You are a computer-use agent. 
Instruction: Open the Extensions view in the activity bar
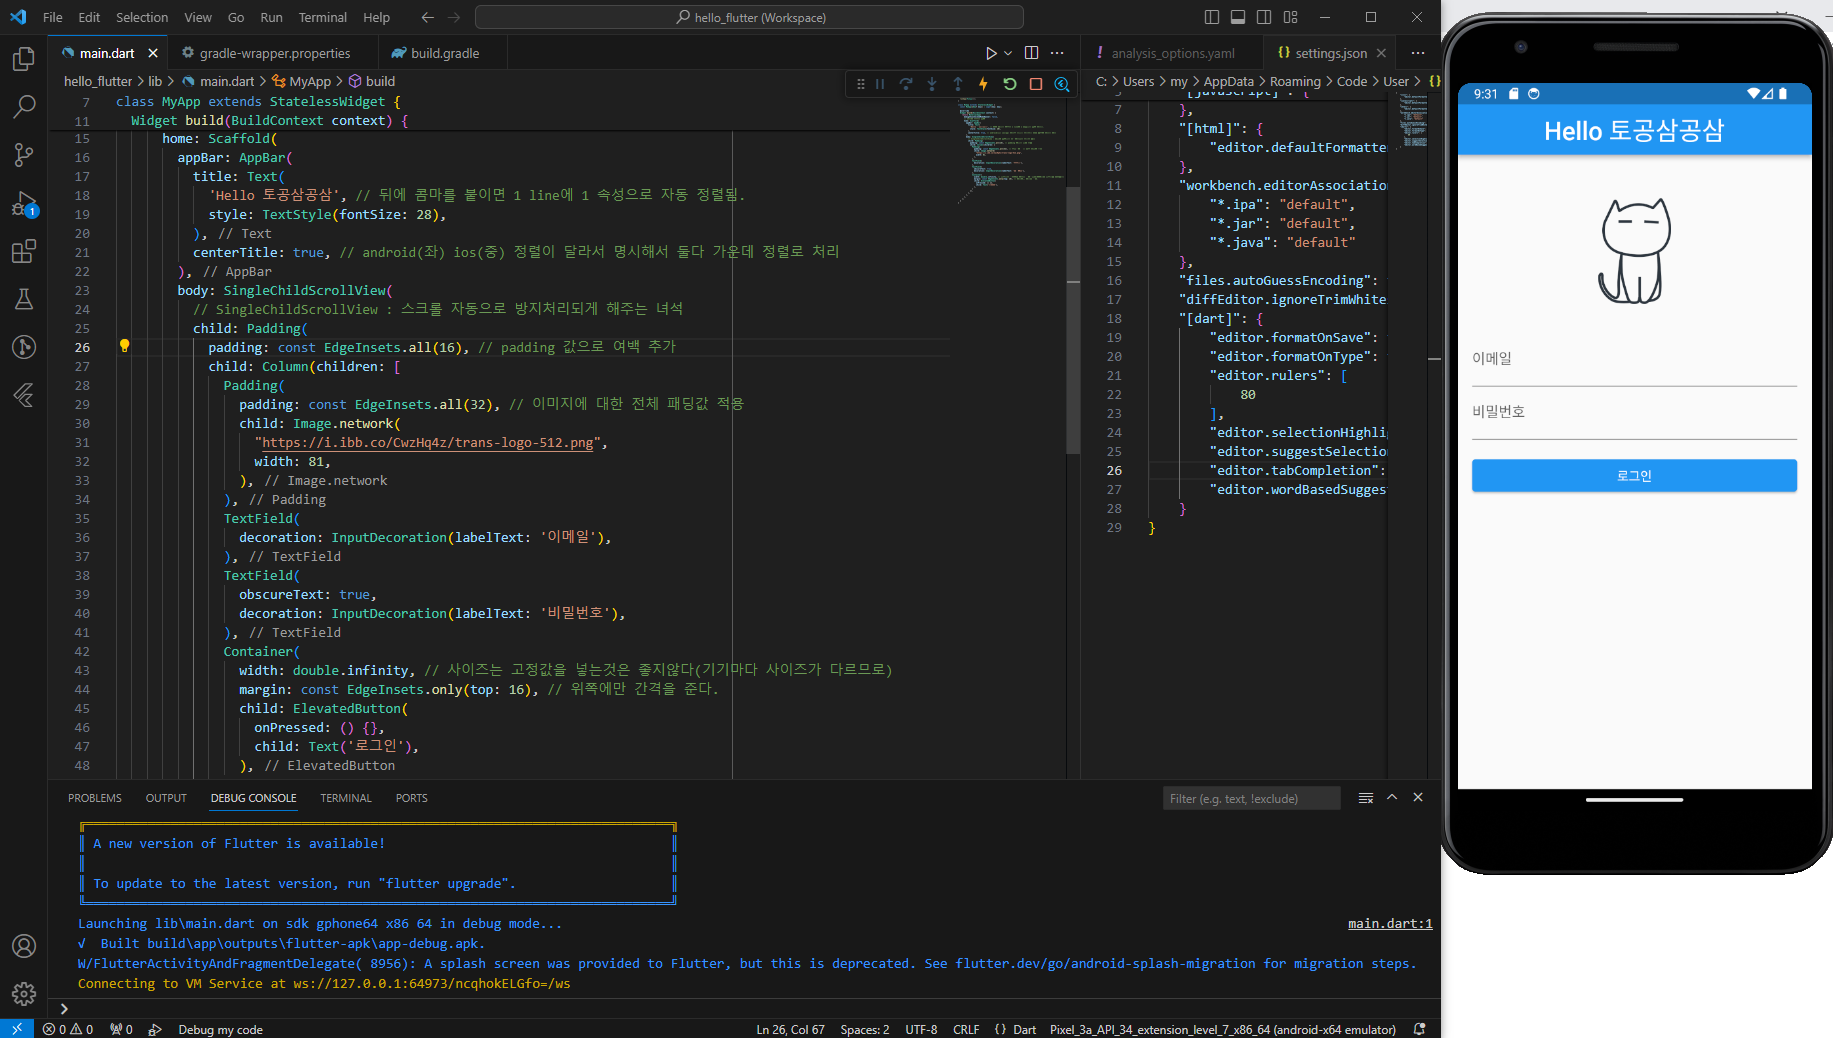coord(24,251)
